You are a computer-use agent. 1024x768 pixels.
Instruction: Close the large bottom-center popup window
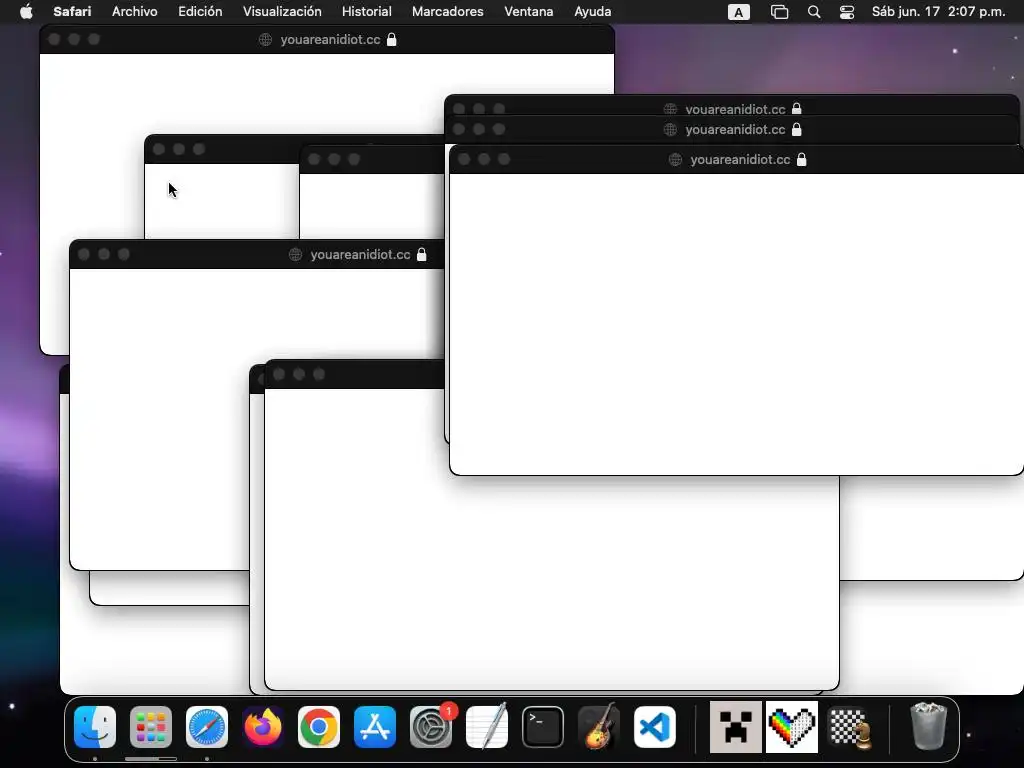pos(279,374)
